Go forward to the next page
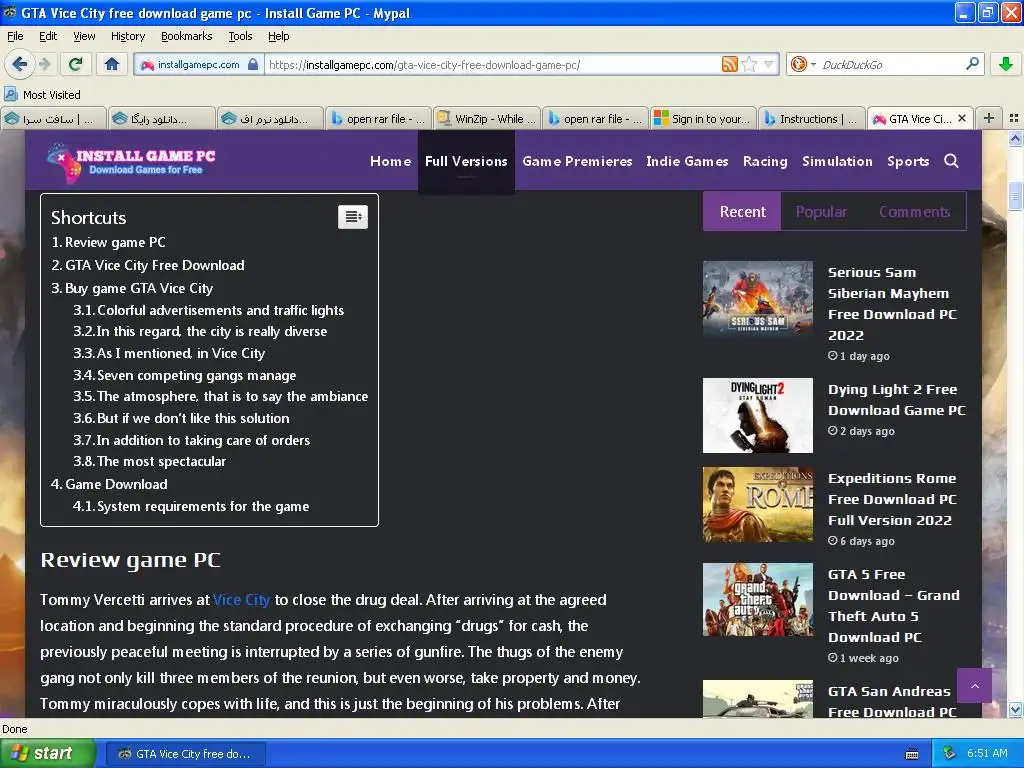The height and width of the screenshot is (768, 1024). 44,64
